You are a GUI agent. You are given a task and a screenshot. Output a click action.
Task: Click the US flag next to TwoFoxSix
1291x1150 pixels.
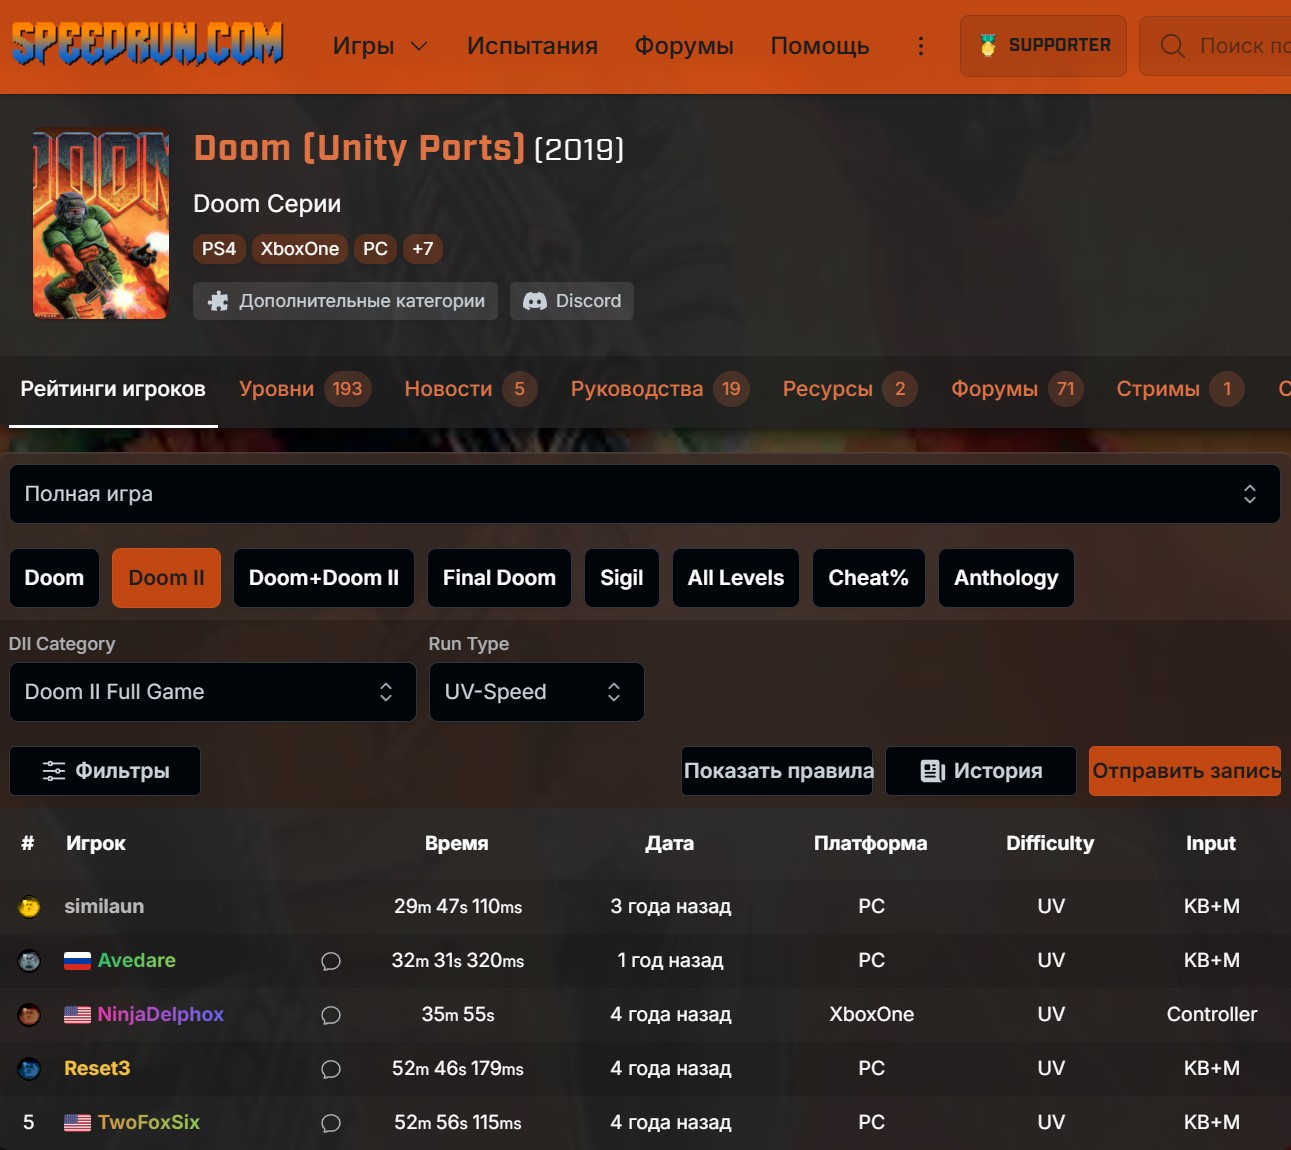[x=77, y=1123]
